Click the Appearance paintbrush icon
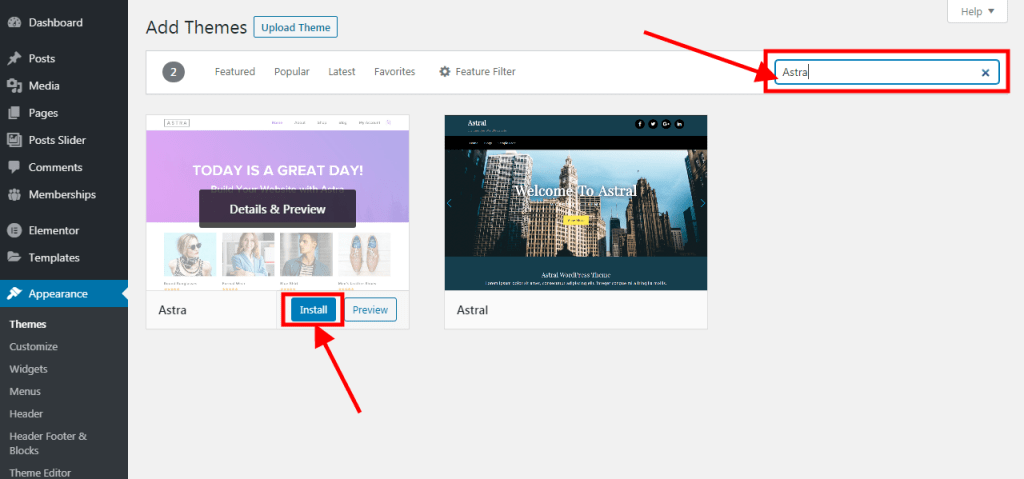Image resolution: width=1024 pixels, height=479 pixels. (14, 293)
